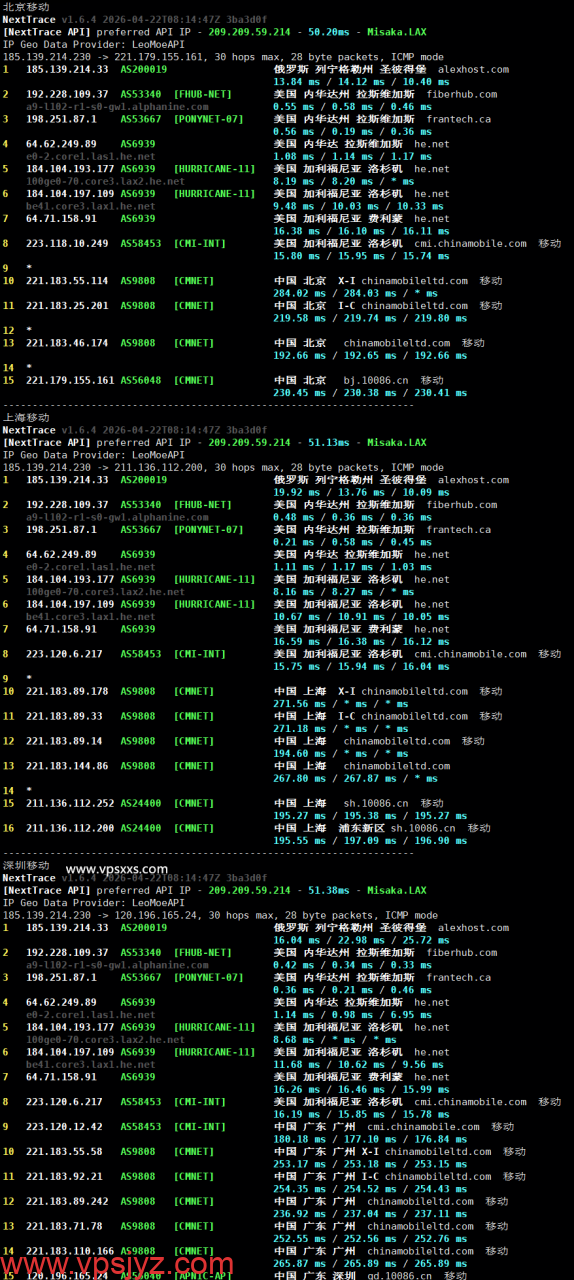Click hop IP 221.183.89.242
Viewport: 574px width, 1280px height.
pyautogui.click(x=68, y=1201)
